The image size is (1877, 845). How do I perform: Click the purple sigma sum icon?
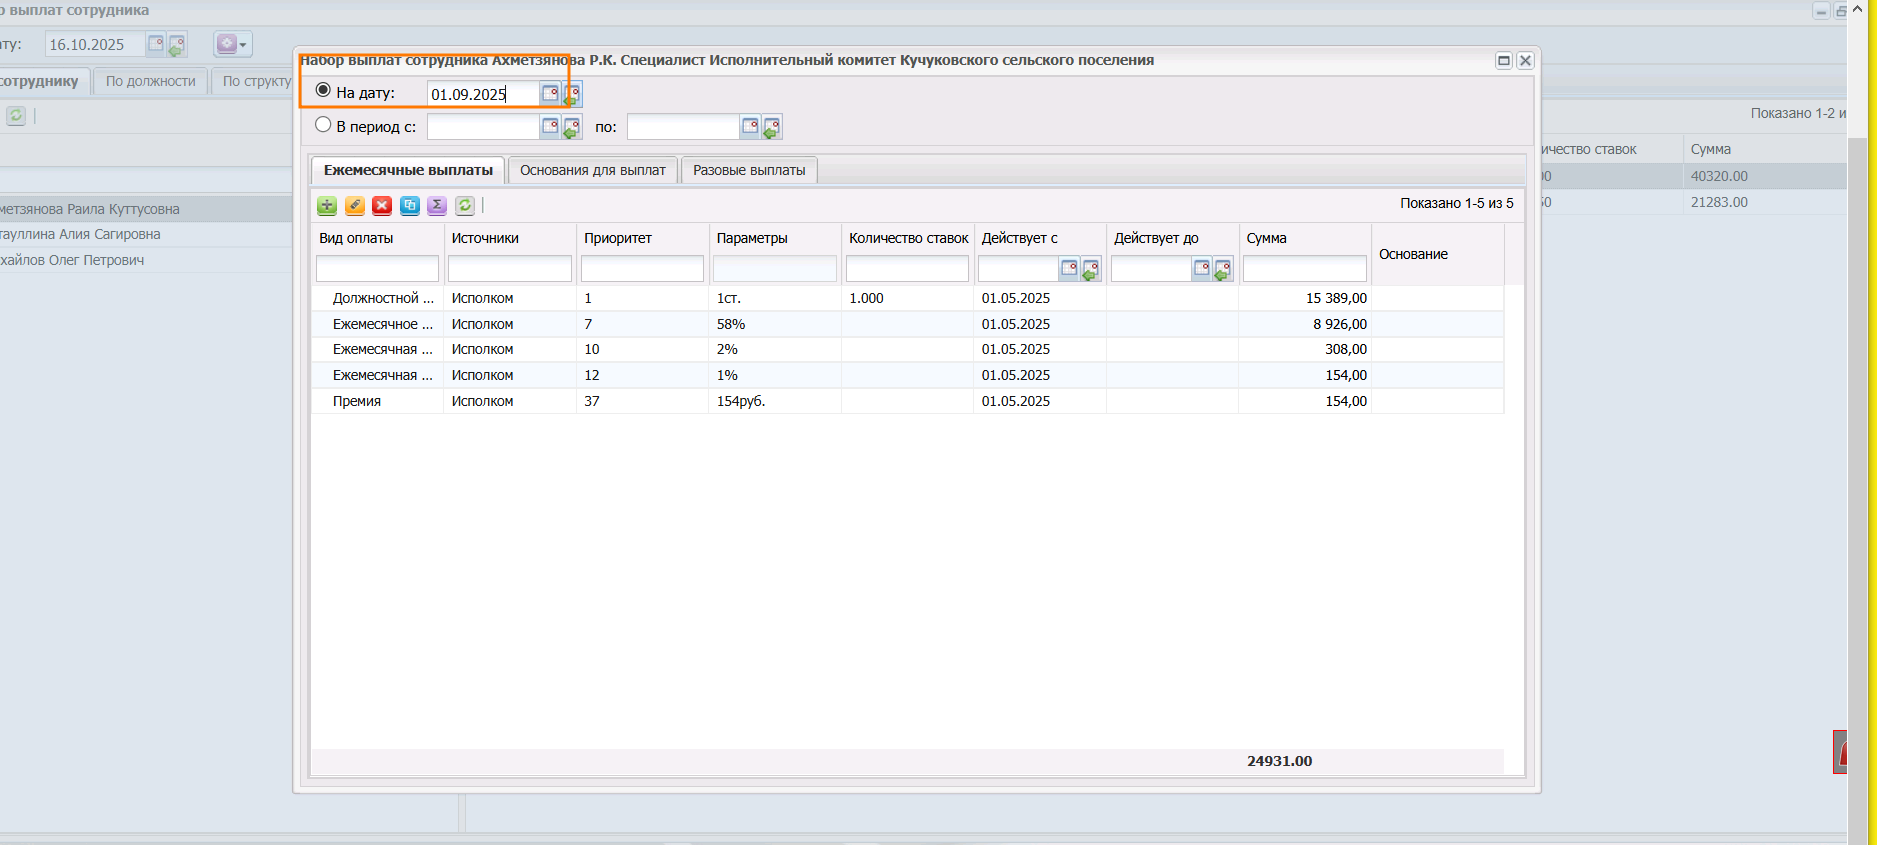coord(437,206)
